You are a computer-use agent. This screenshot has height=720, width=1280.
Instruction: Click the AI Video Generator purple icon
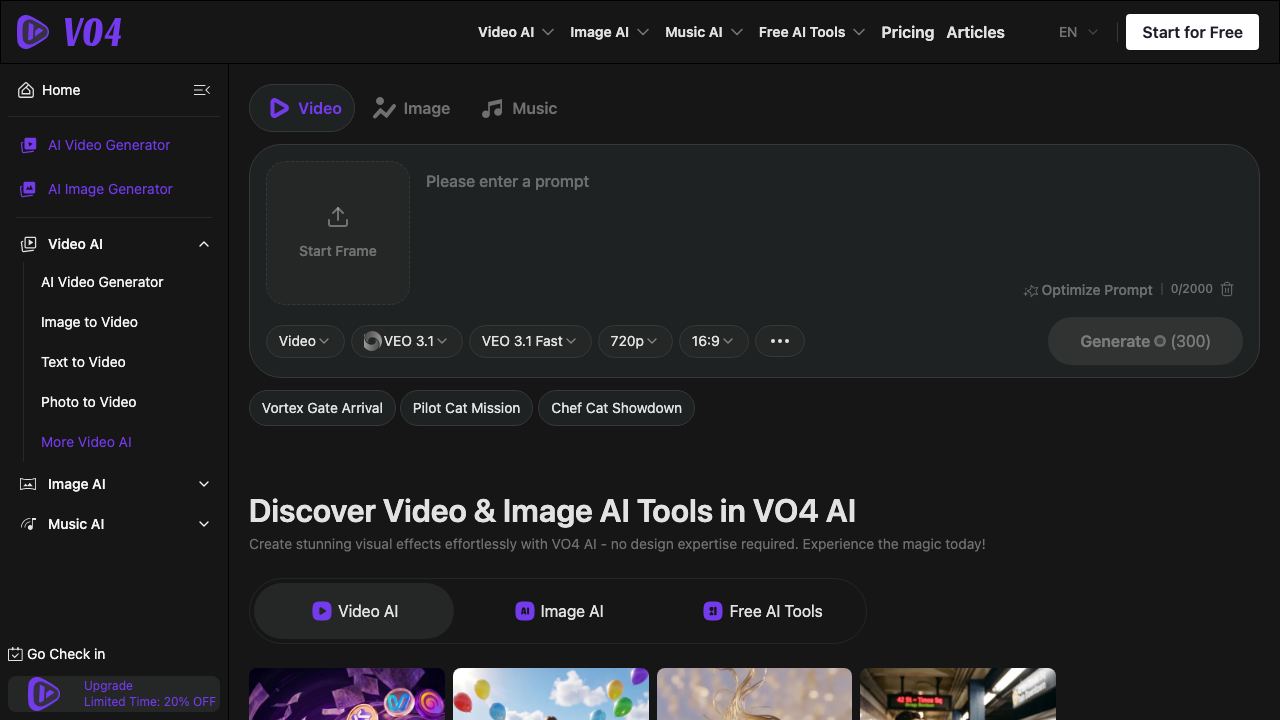click(29, 145)
